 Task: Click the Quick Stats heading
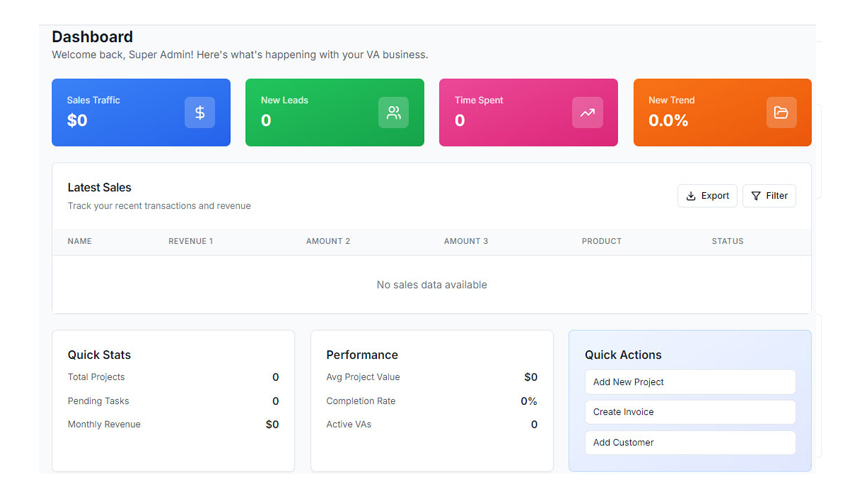[x=99, y=355]
